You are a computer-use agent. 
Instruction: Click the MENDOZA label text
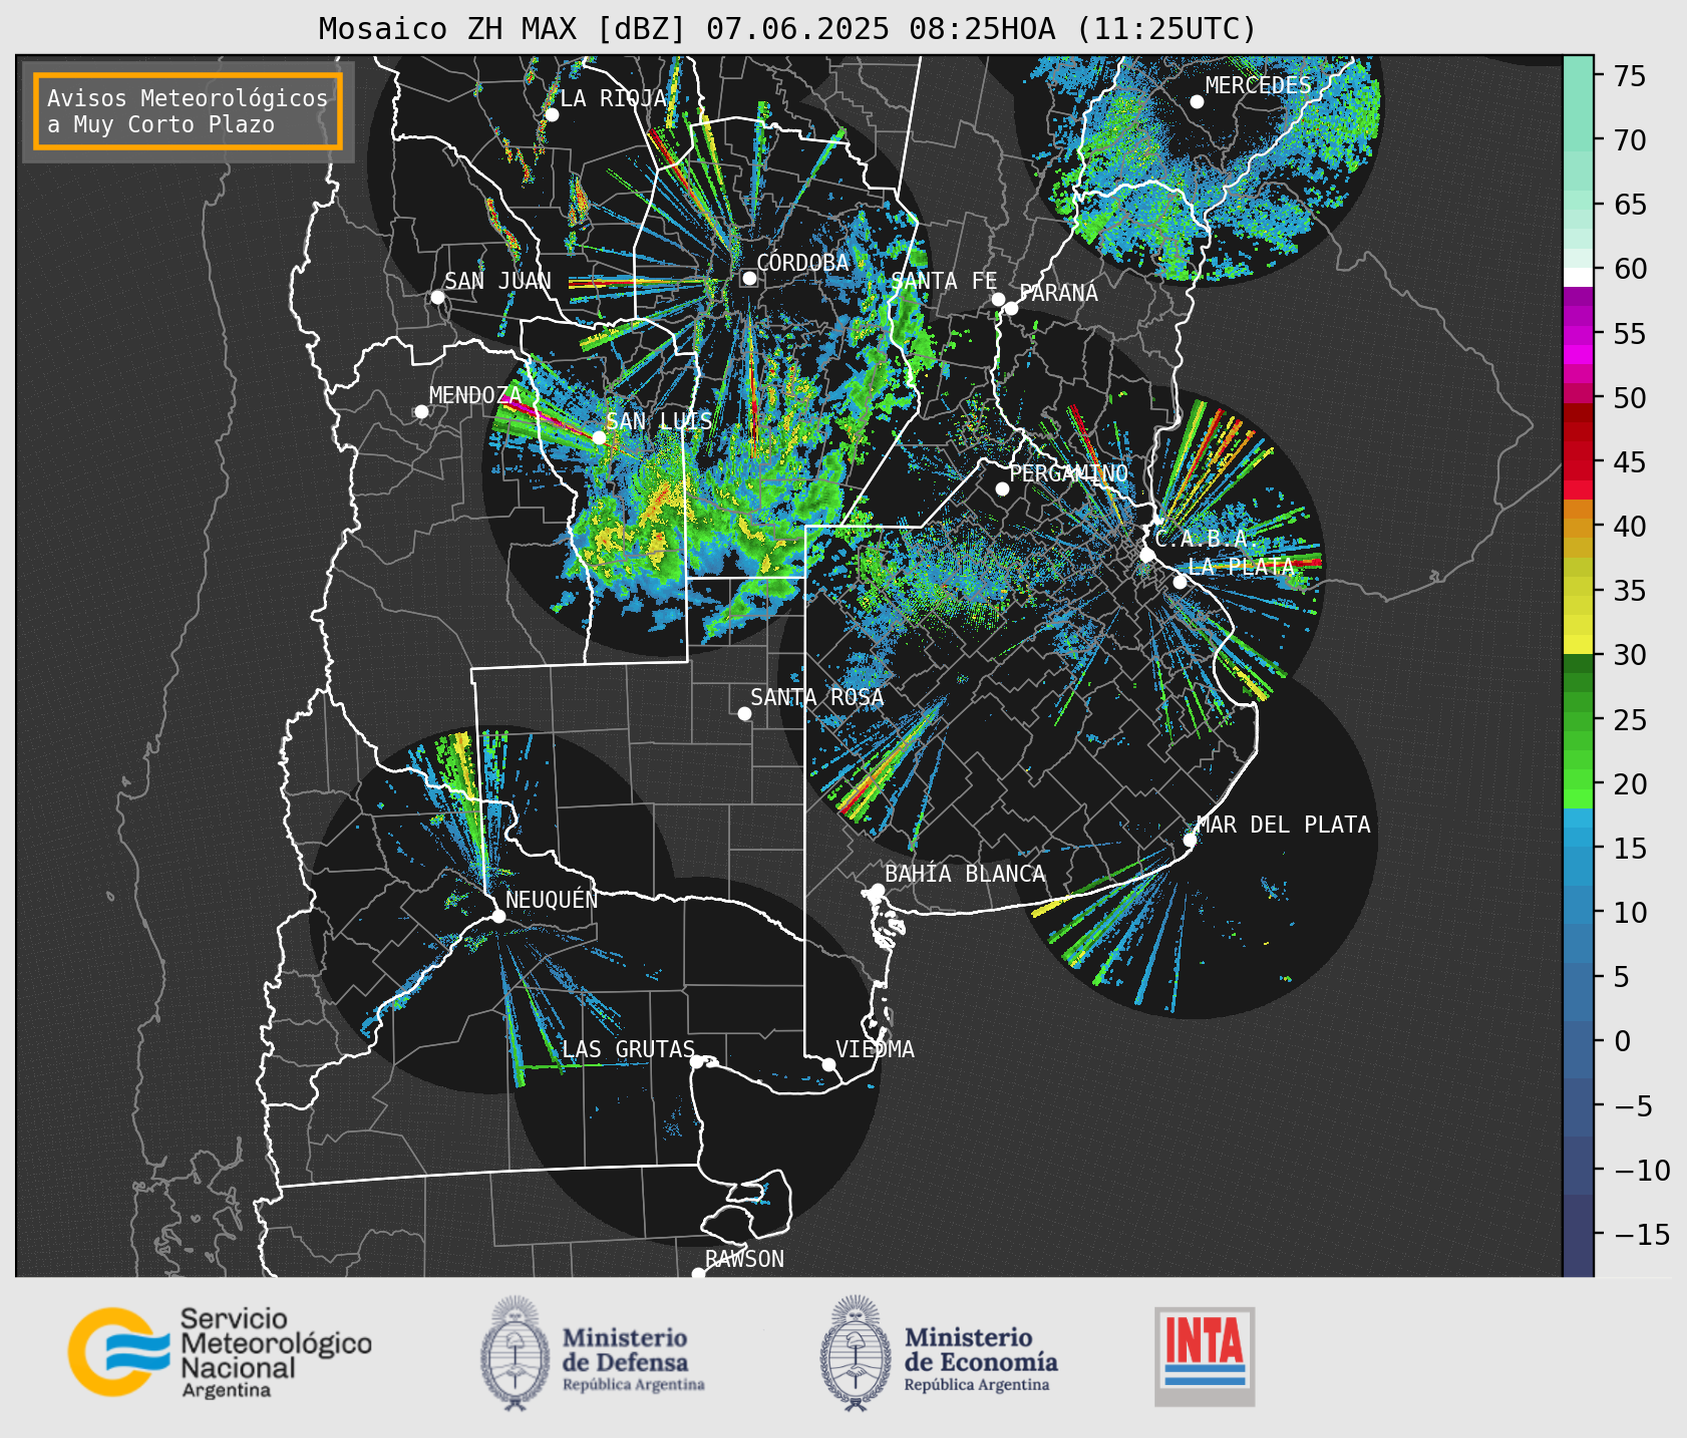pos(475,396)
